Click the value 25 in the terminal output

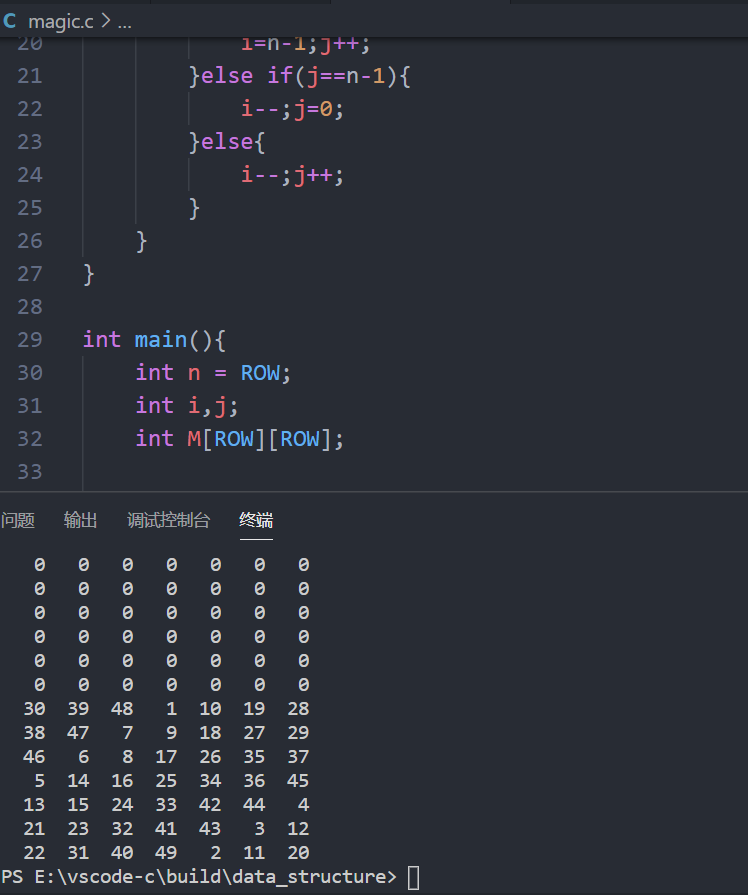coord(166,781)
